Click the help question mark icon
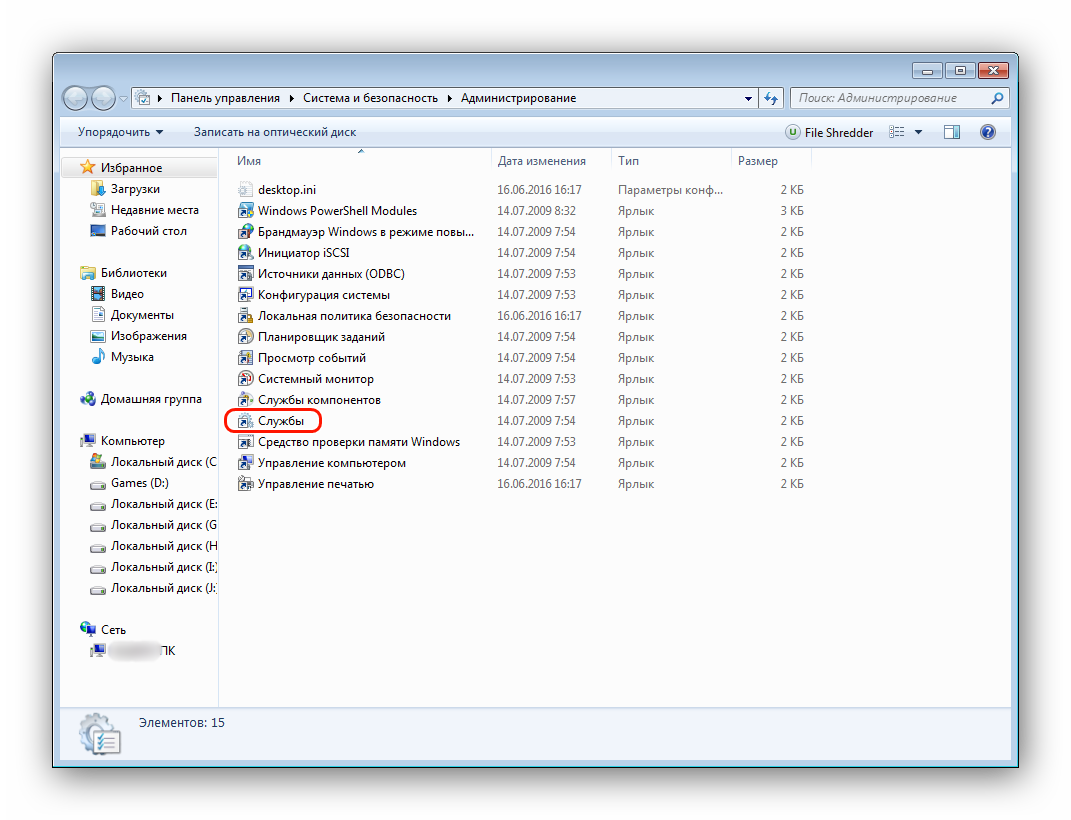The image size is (1071, 820). [x=987, y=132]
